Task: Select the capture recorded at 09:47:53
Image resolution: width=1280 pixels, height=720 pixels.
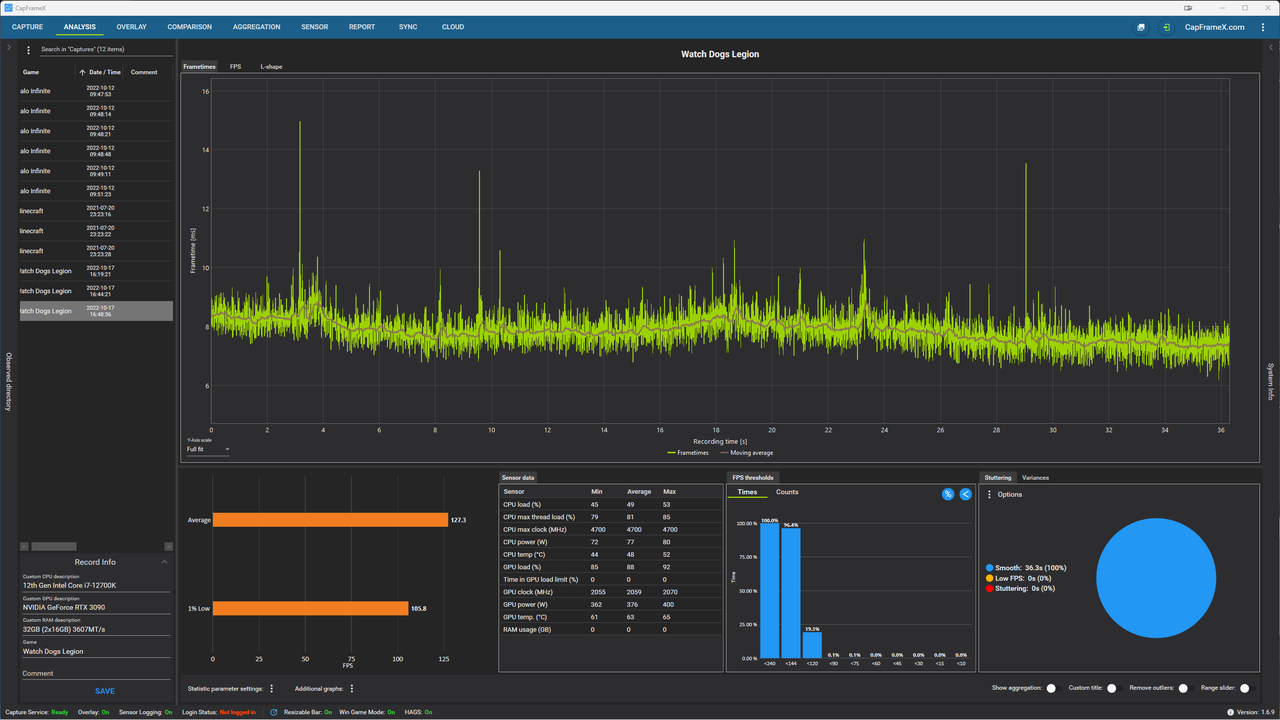Action: [96, 91]
